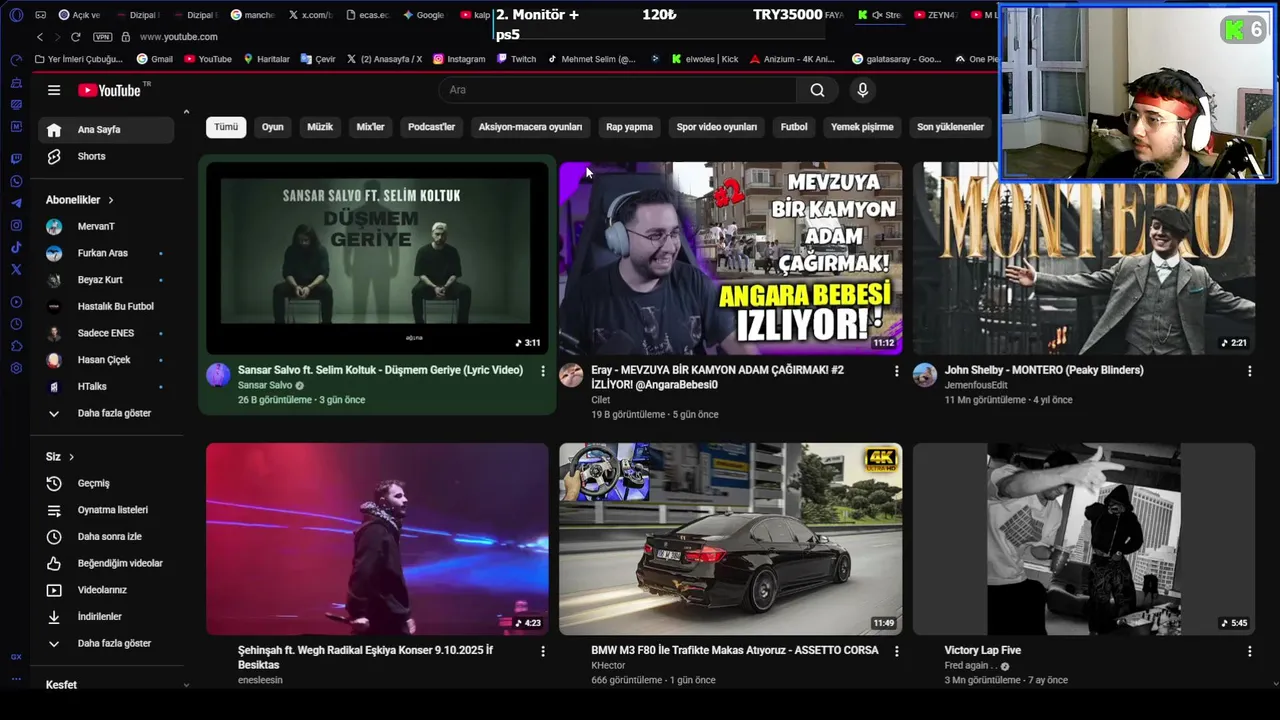
Task: Select the Rap yapma filter chip
Action: click(629, 127)
